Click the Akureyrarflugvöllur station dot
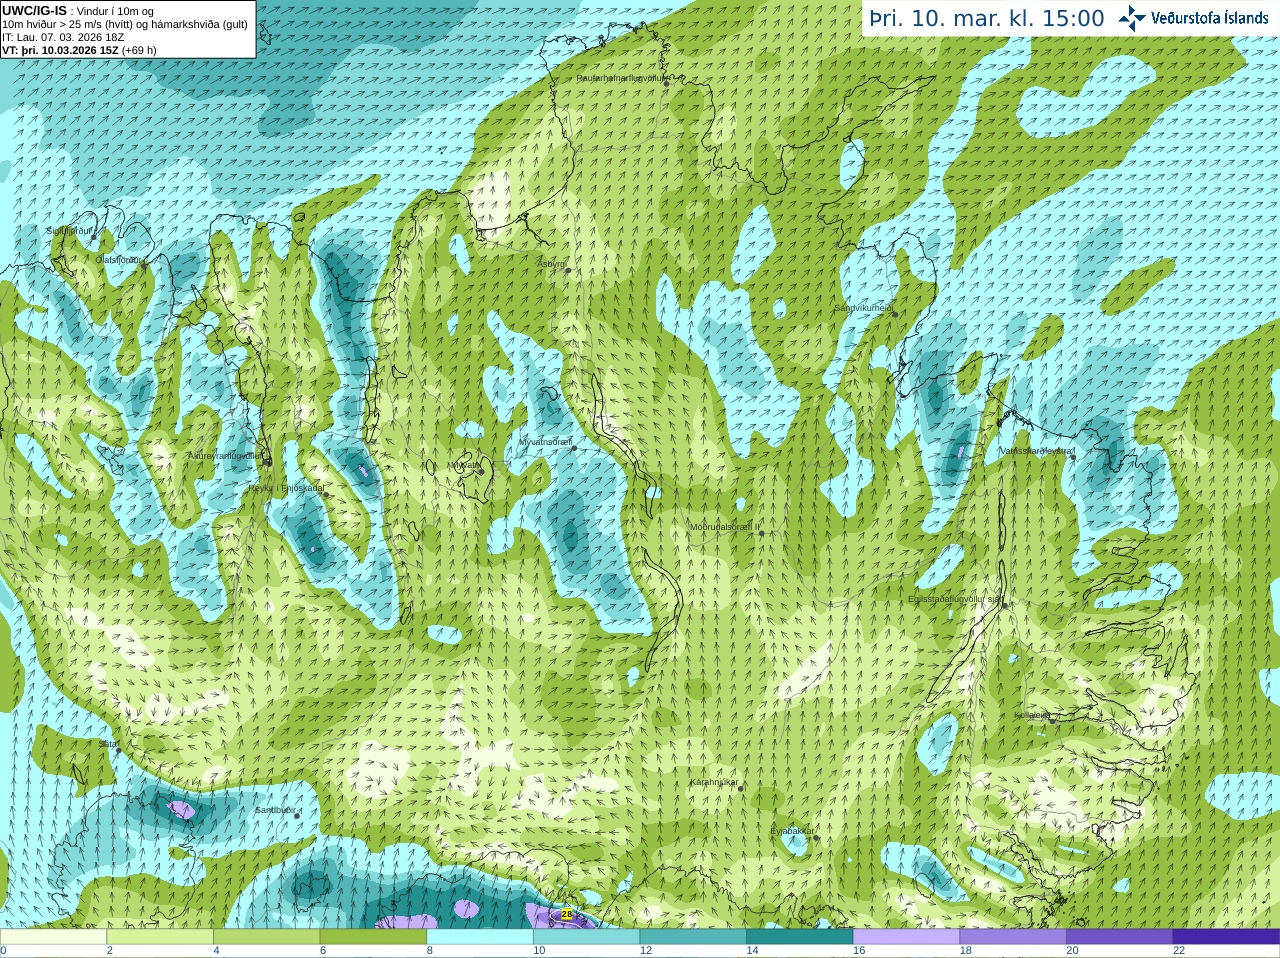Screen dimensions: 1280x958 point(267,461)
